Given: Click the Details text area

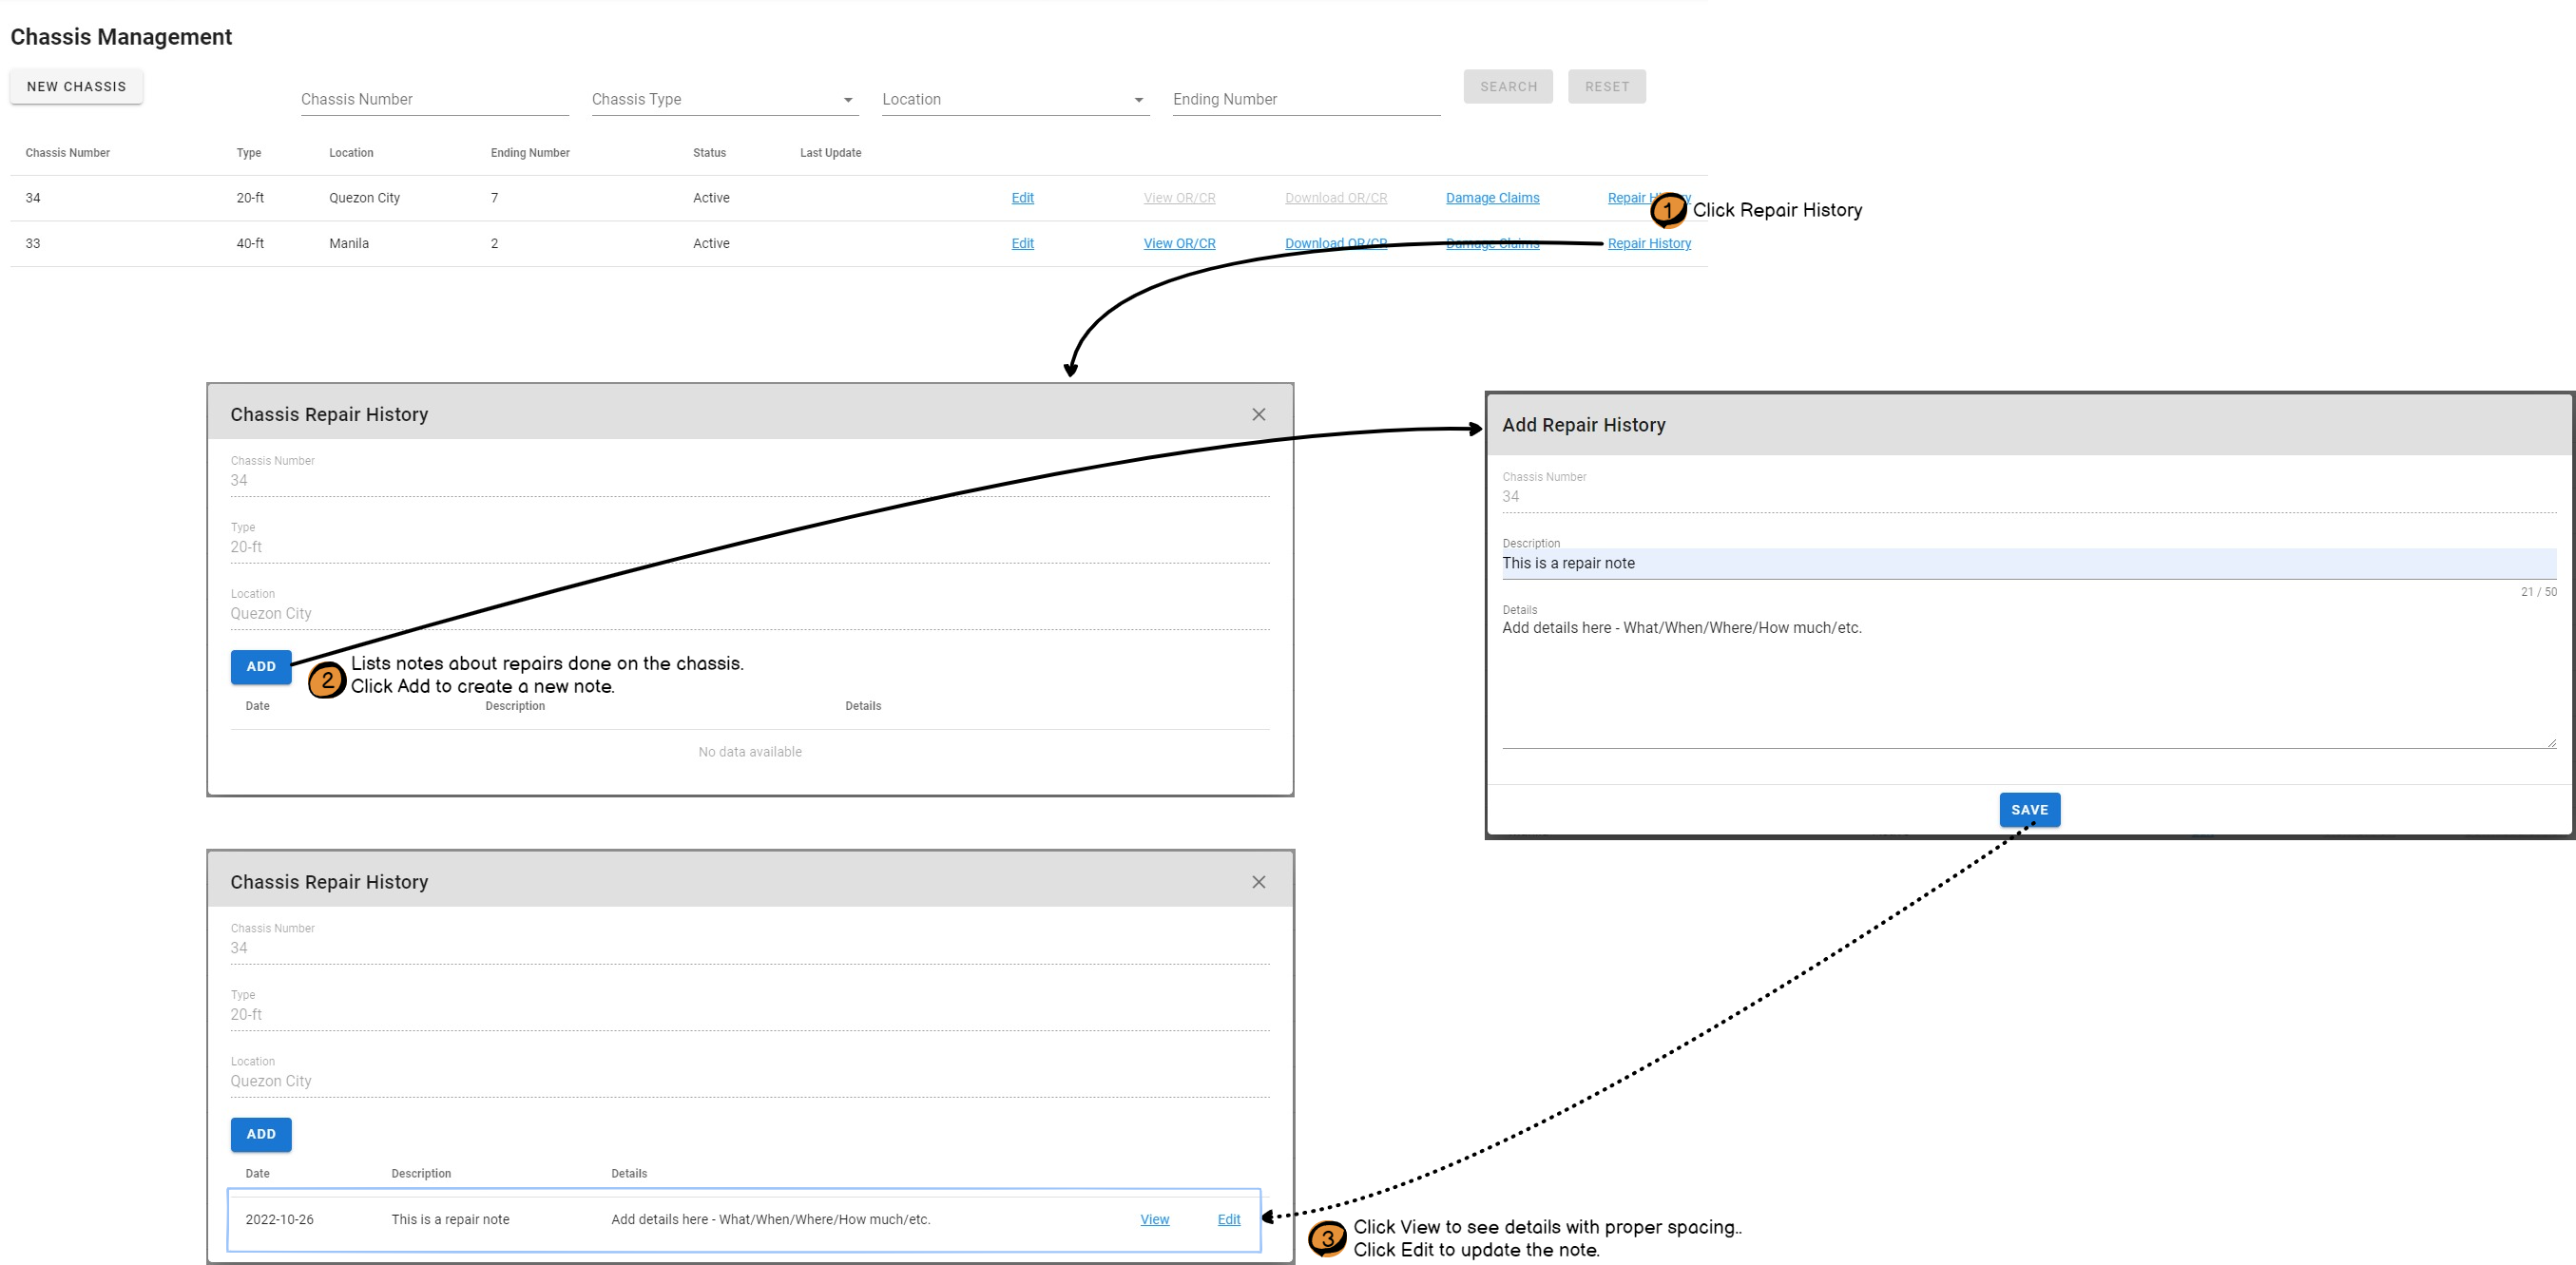Looking at the screenshot, I should 2028,682.
